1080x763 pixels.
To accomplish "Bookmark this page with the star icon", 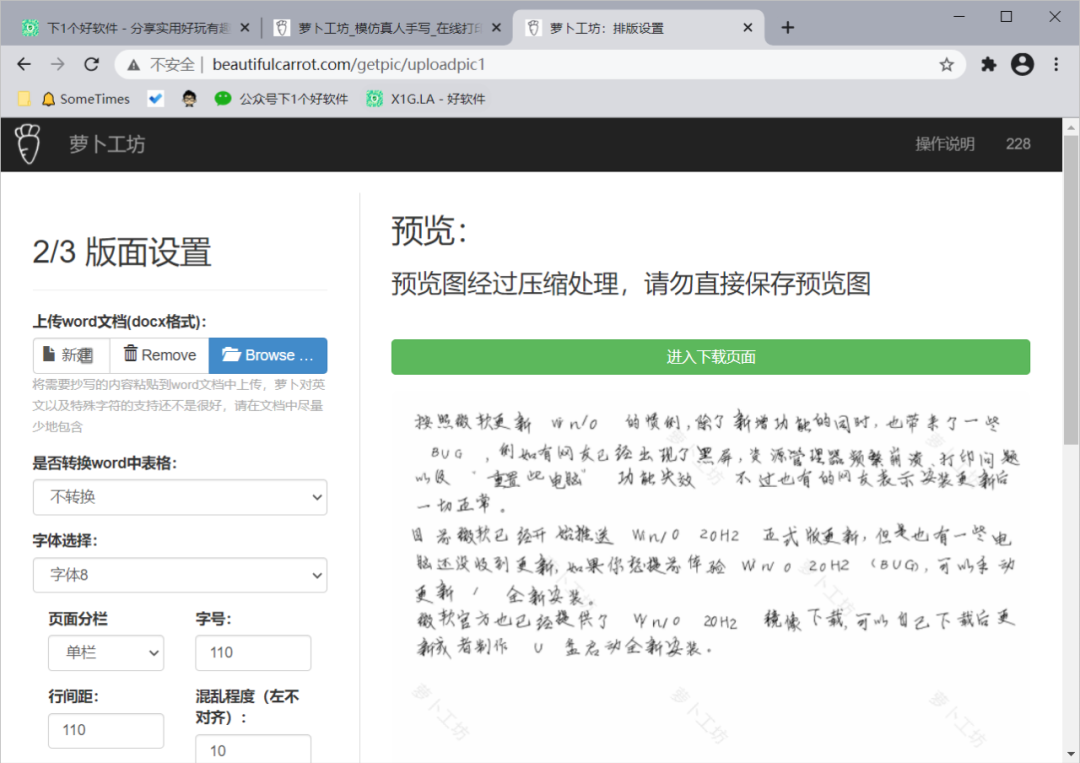I will click(x=946, y=64).
